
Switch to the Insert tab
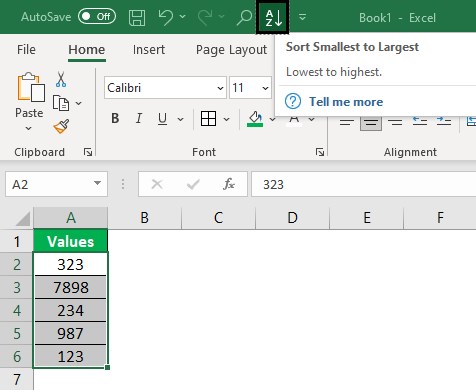[149, 50]
